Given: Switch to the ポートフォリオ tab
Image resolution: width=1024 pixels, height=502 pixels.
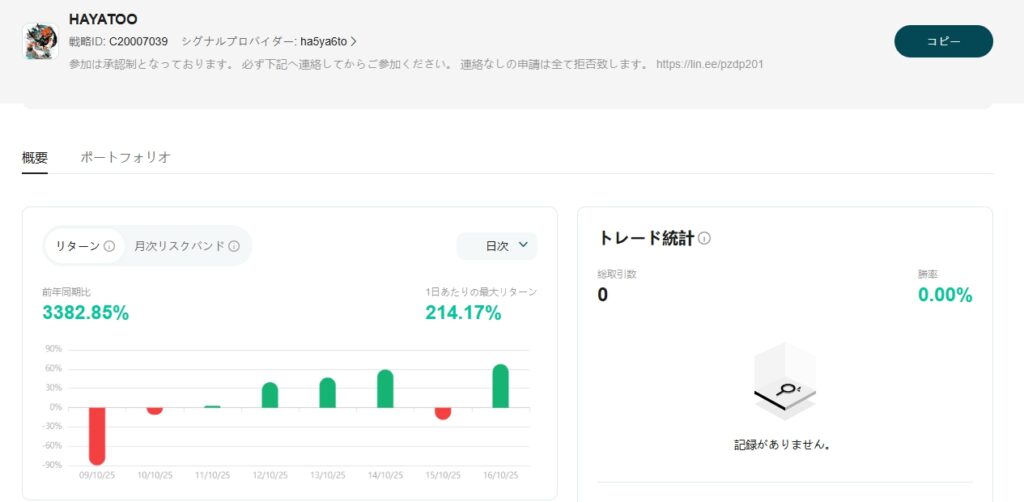Looking at the screenshot, I should 125,157.
